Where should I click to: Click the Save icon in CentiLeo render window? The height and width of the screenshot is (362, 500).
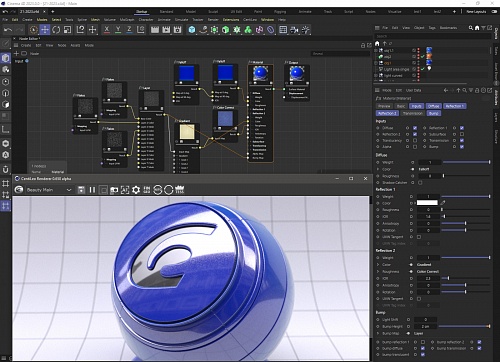[x=81, y=190]
